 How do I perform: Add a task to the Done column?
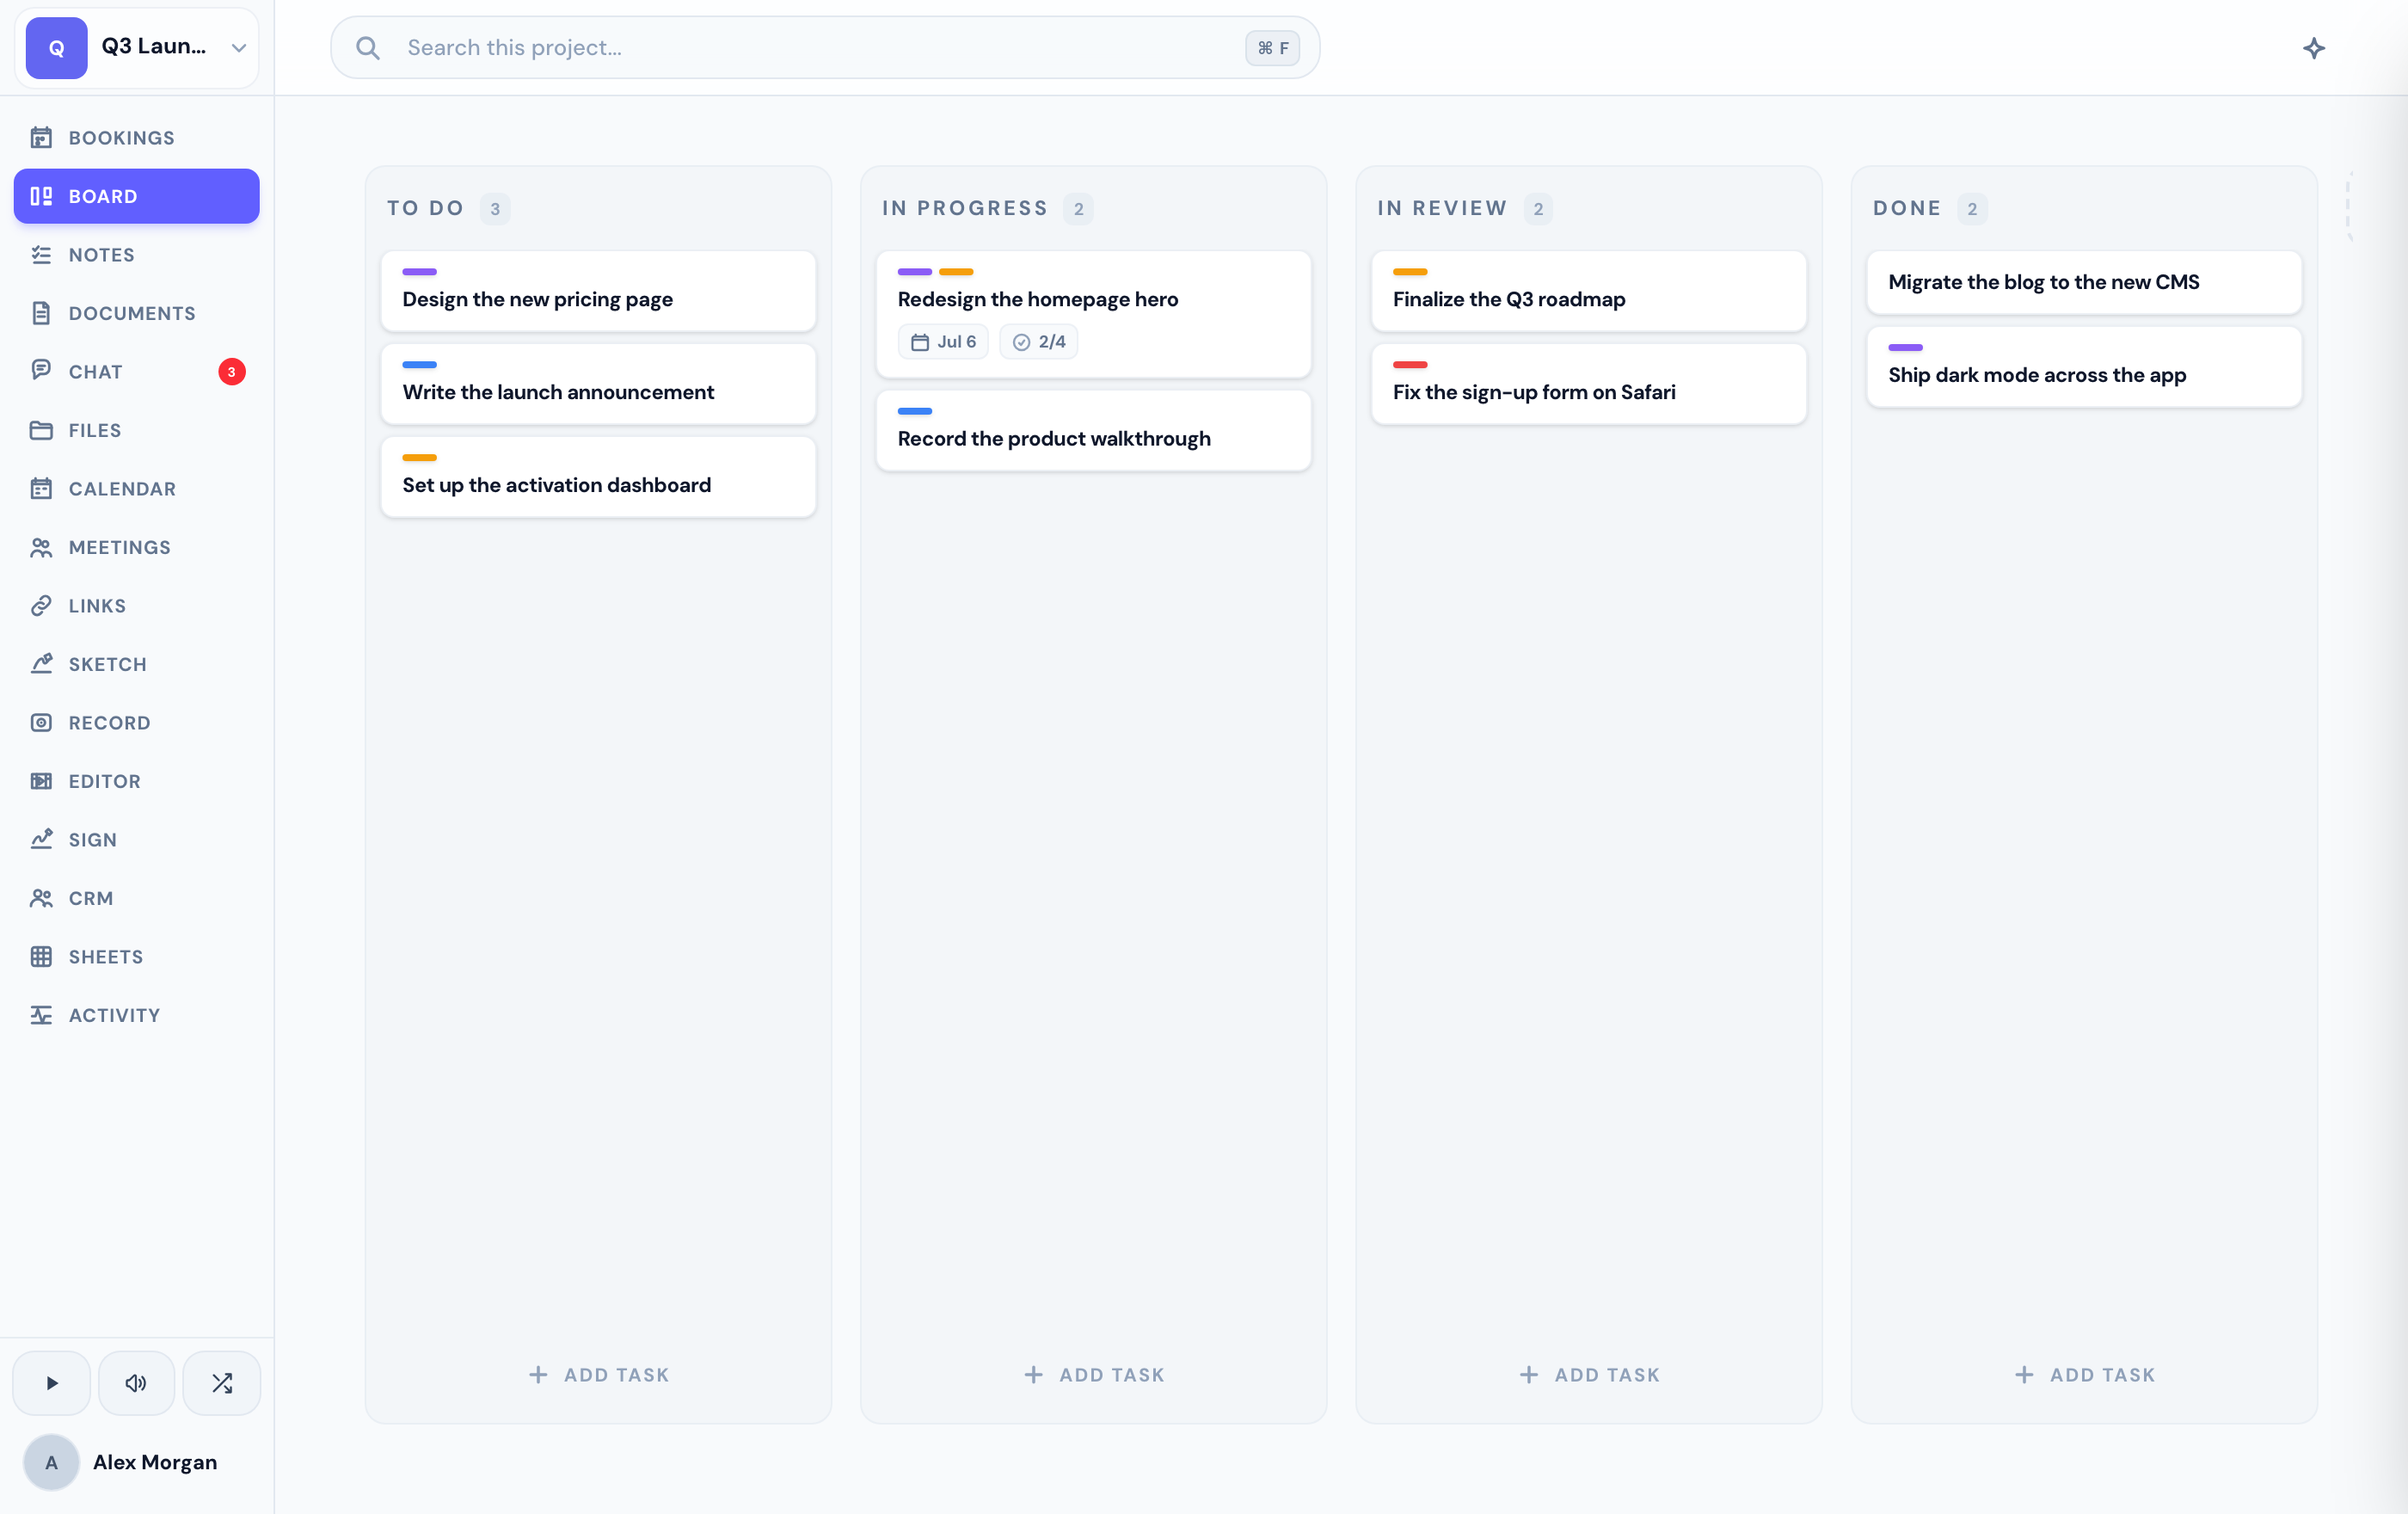[2084, 1375]
